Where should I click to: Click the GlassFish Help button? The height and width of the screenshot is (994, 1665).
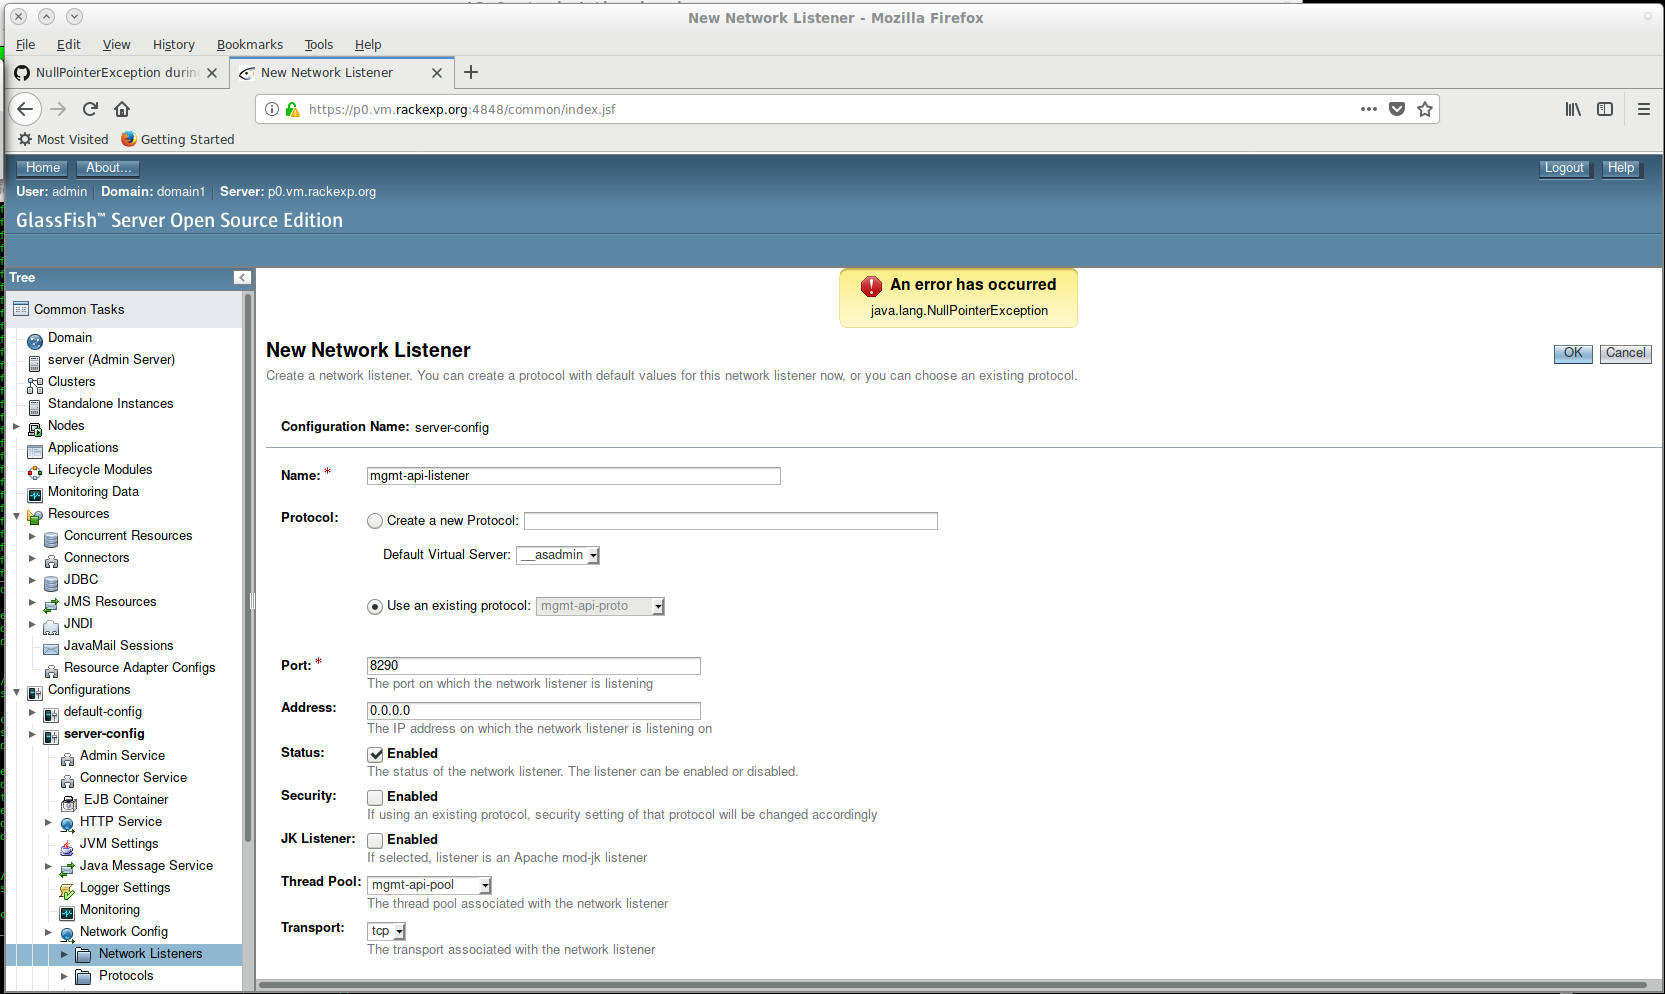click(1620, 168)
